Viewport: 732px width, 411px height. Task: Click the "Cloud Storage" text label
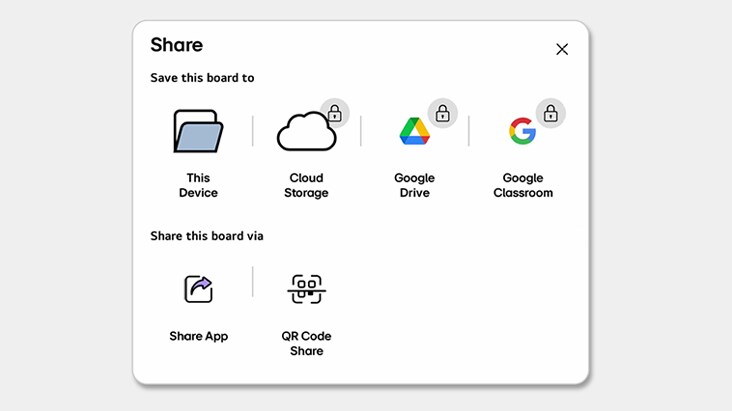pyautogui.click(x=306, y=185)
